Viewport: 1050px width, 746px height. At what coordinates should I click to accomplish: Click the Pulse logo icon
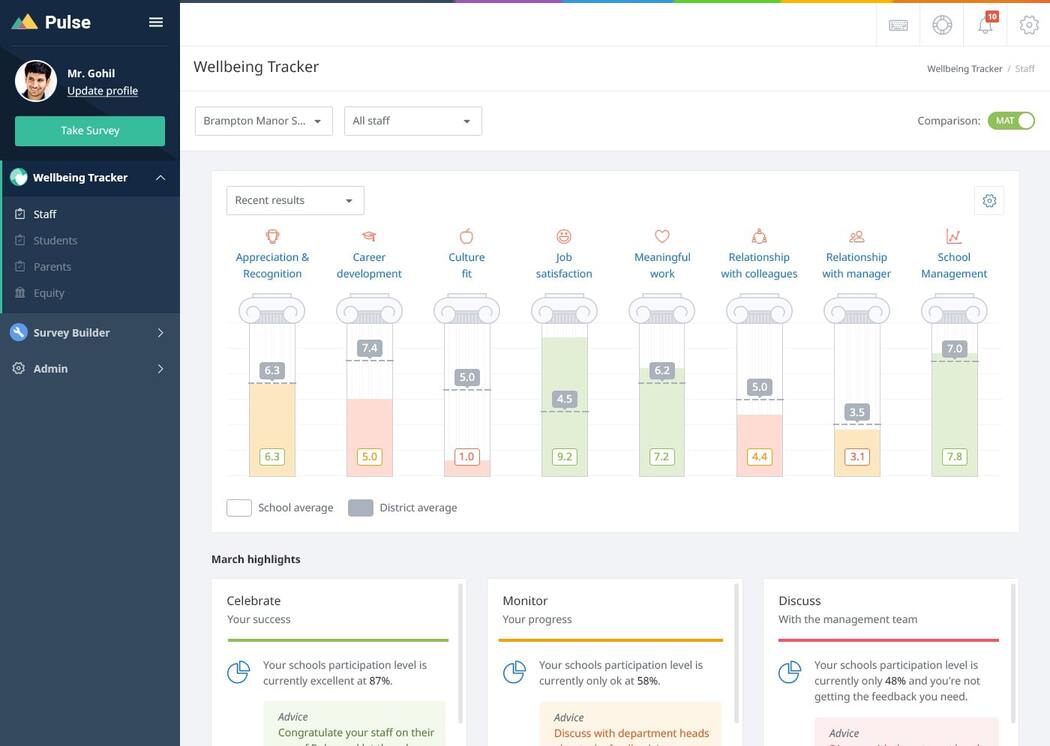[25, 22]
